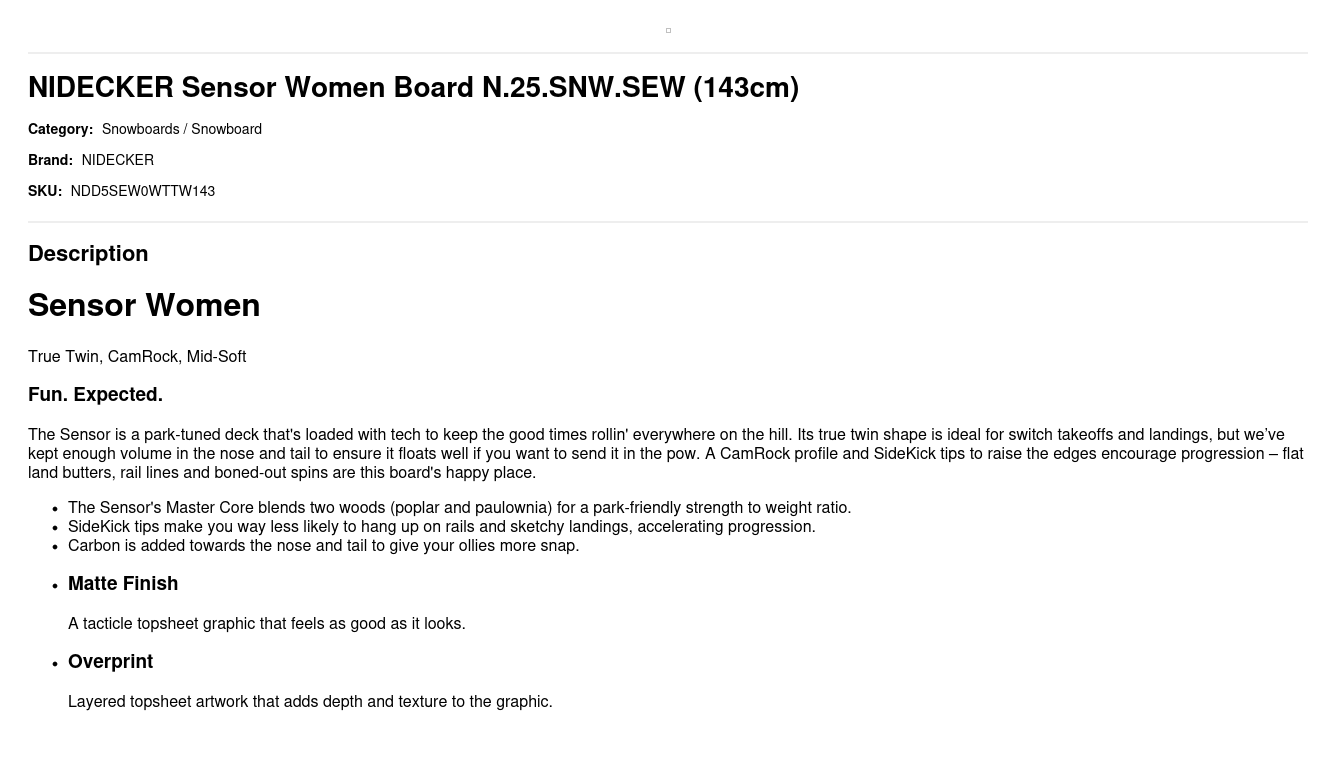Click the True Twin, CamRock, Mid-Soft line
The height and width of the screenshot is (757, 1328).
[x=137, y=357]
